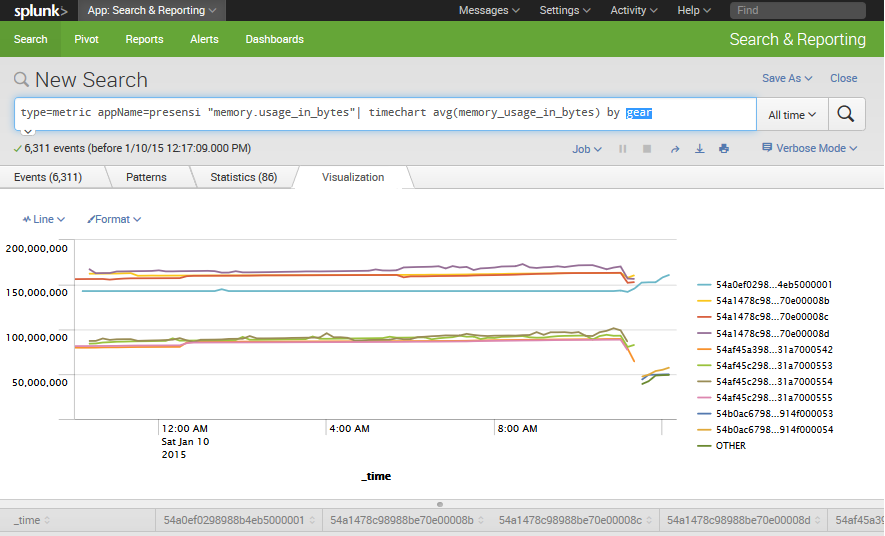Stop the search job
This screenshot has width=885, height=536.
coord(647,149)
